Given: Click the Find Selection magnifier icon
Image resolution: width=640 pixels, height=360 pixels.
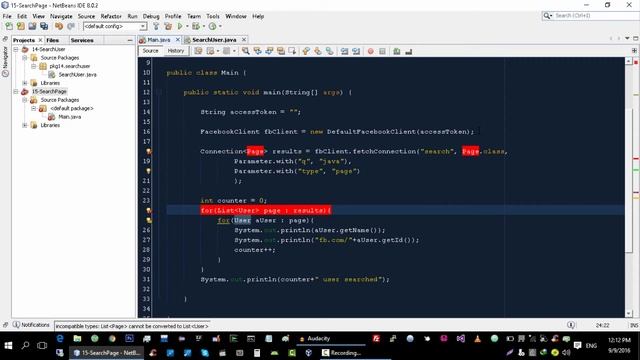Looking at the screenshot, I should coord(245,51).
